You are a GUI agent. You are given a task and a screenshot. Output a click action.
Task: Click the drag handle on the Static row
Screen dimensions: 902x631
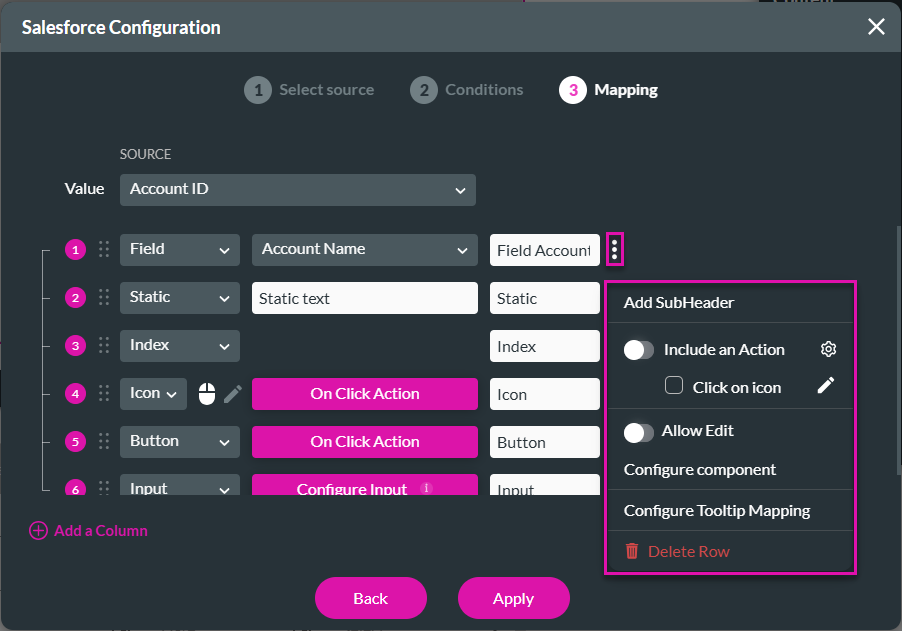click(104, 297)
